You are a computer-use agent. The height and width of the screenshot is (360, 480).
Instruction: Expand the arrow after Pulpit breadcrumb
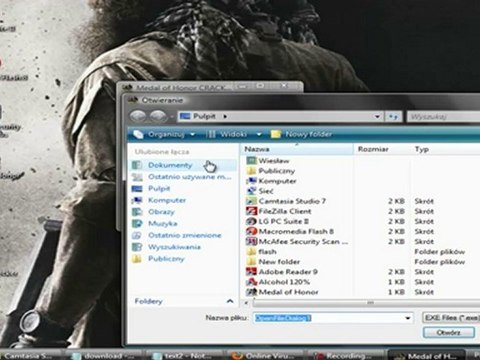pyautogui.click(x=225, y=117)
